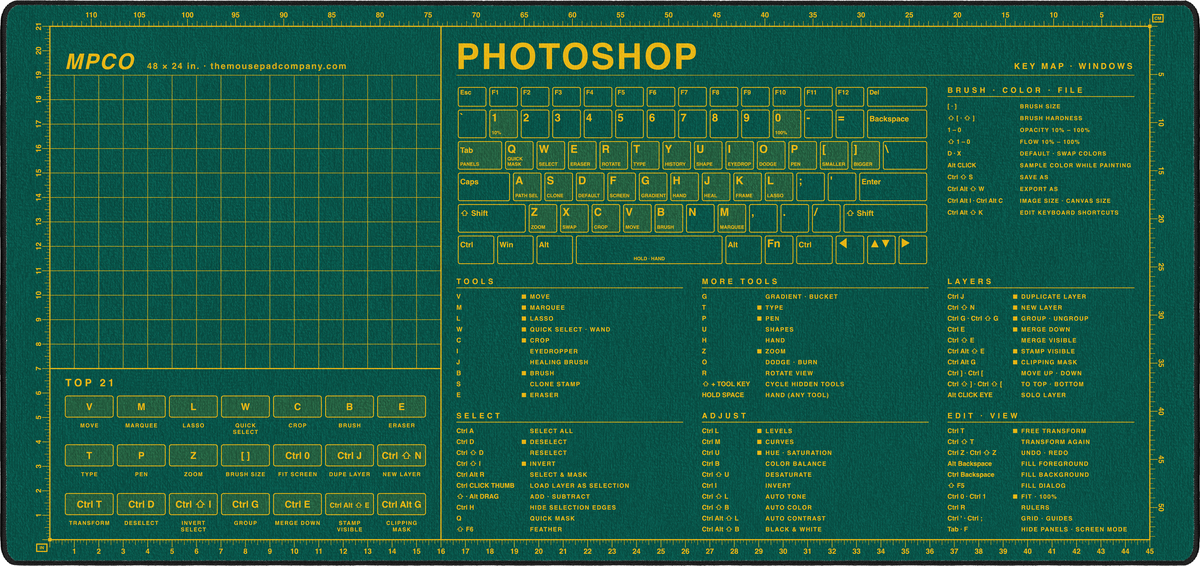Click the A key labeled PATH SEL

click(x=527, y=187)
